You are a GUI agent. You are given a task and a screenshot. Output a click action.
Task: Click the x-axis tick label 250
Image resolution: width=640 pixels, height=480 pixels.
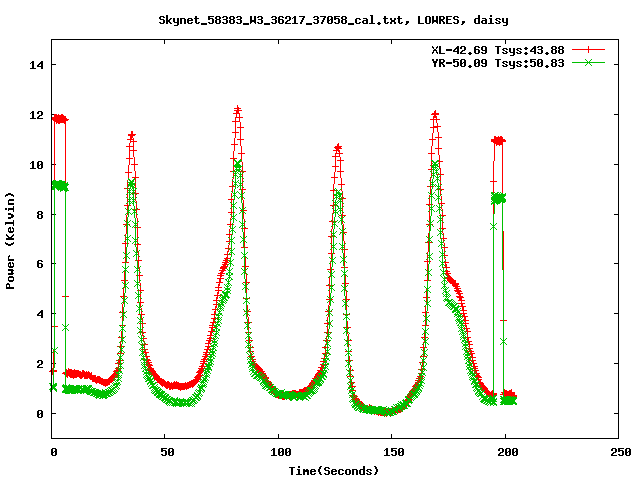(621, 452)
